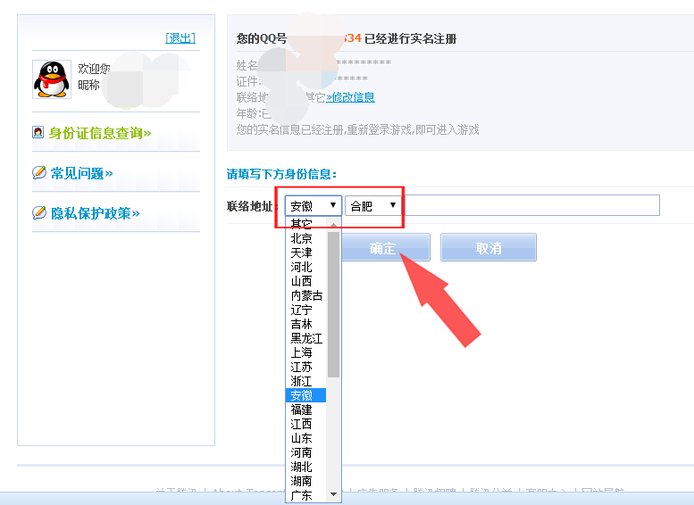The image size is (694, 505).
Task: Click the ID card query icon
Action: (38, 132)
